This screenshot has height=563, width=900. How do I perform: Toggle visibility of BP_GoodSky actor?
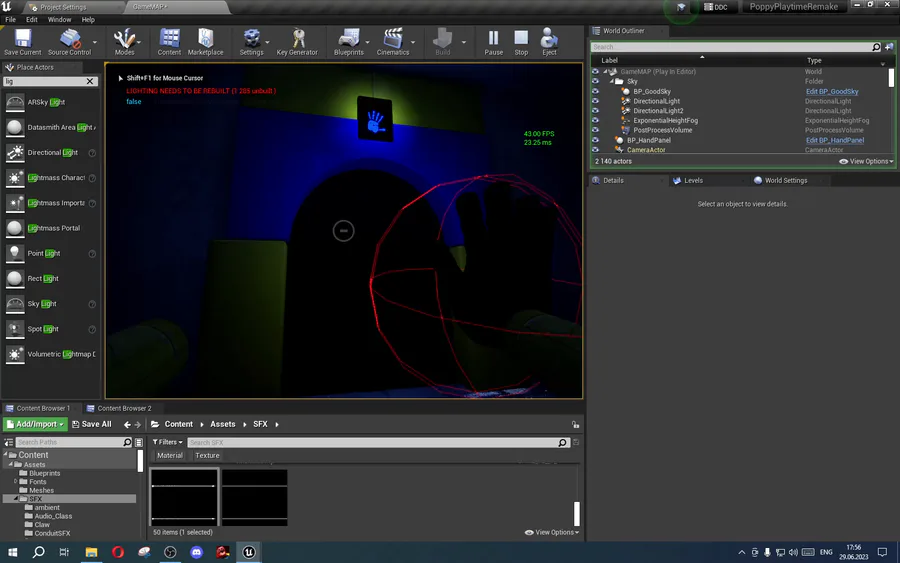click(x=595, y=91)
